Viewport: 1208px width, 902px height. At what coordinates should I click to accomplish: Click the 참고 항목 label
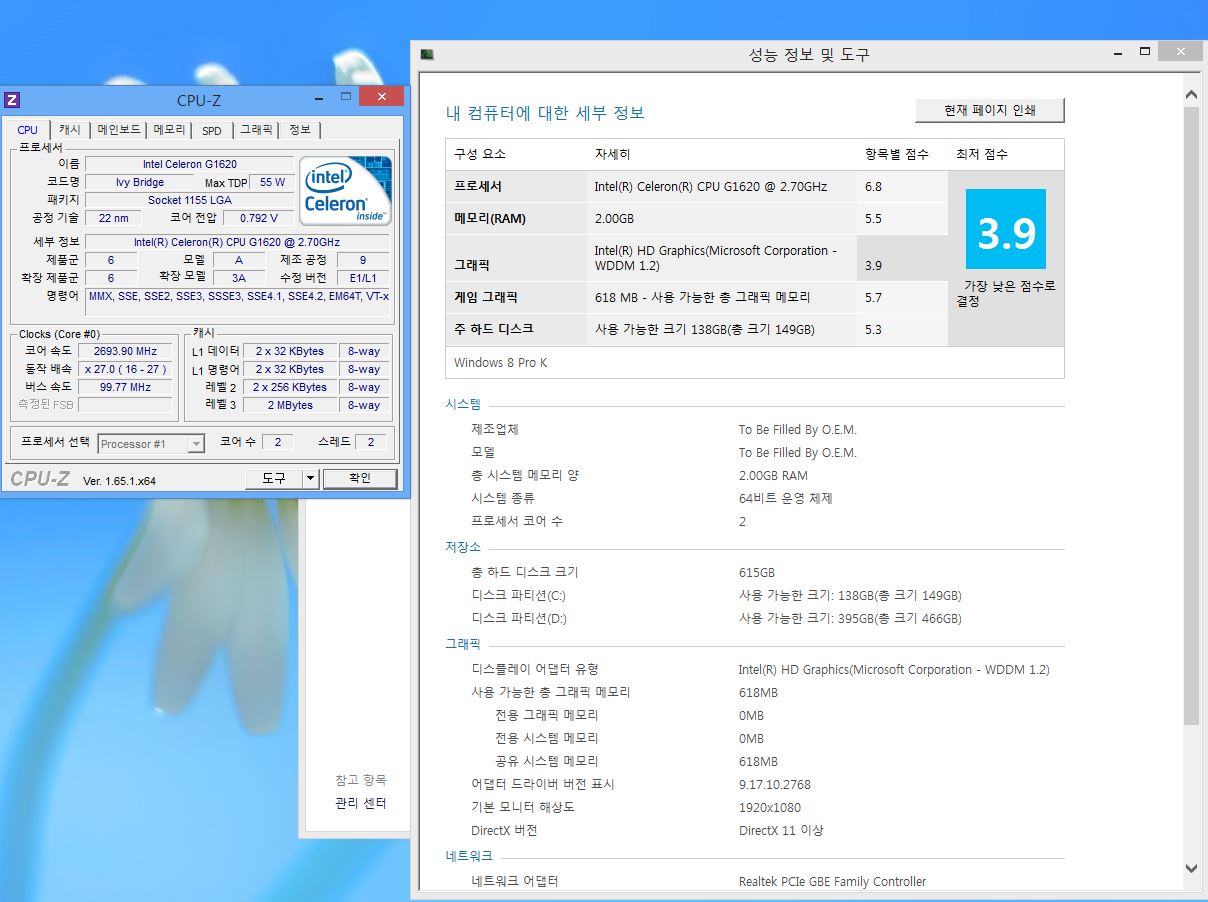pyautogui.click(x=361, y=780)
